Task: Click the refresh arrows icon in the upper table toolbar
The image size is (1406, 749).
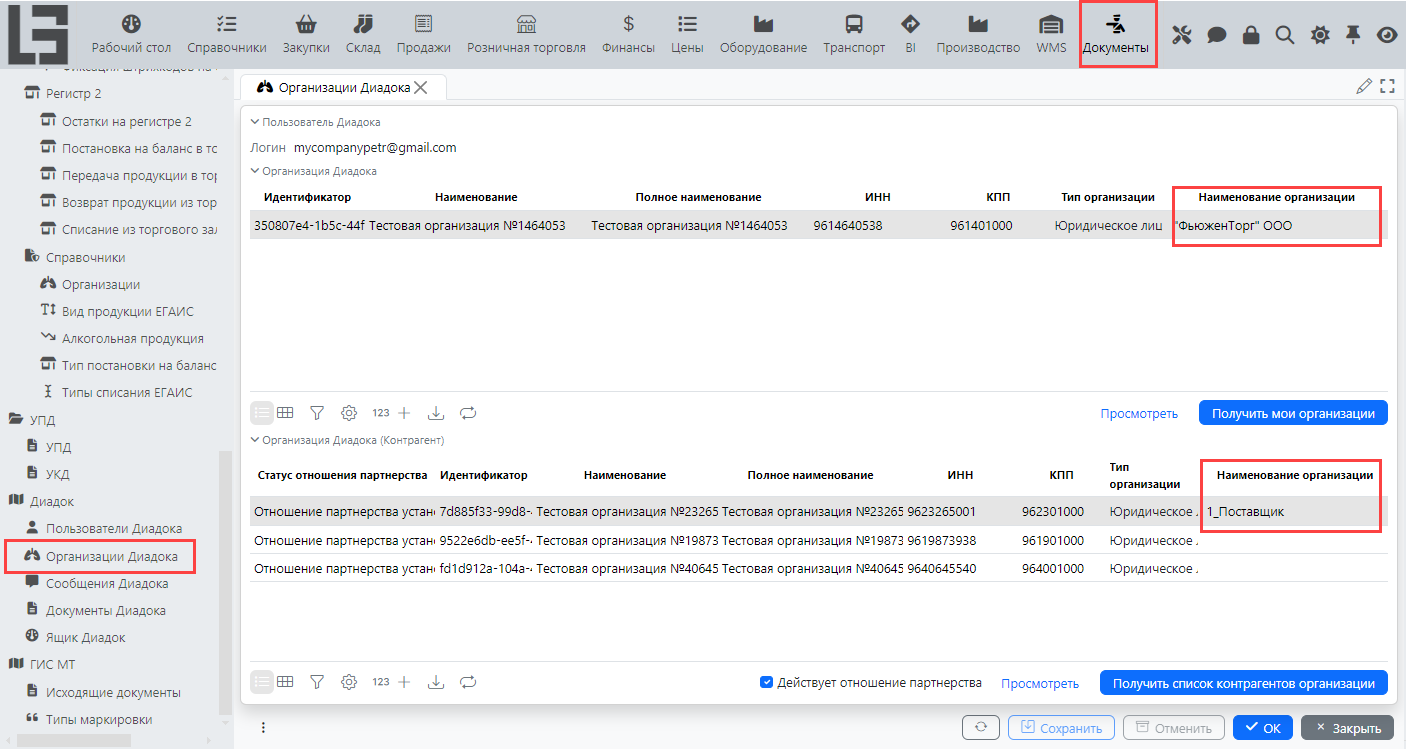Action: [468, 413]
